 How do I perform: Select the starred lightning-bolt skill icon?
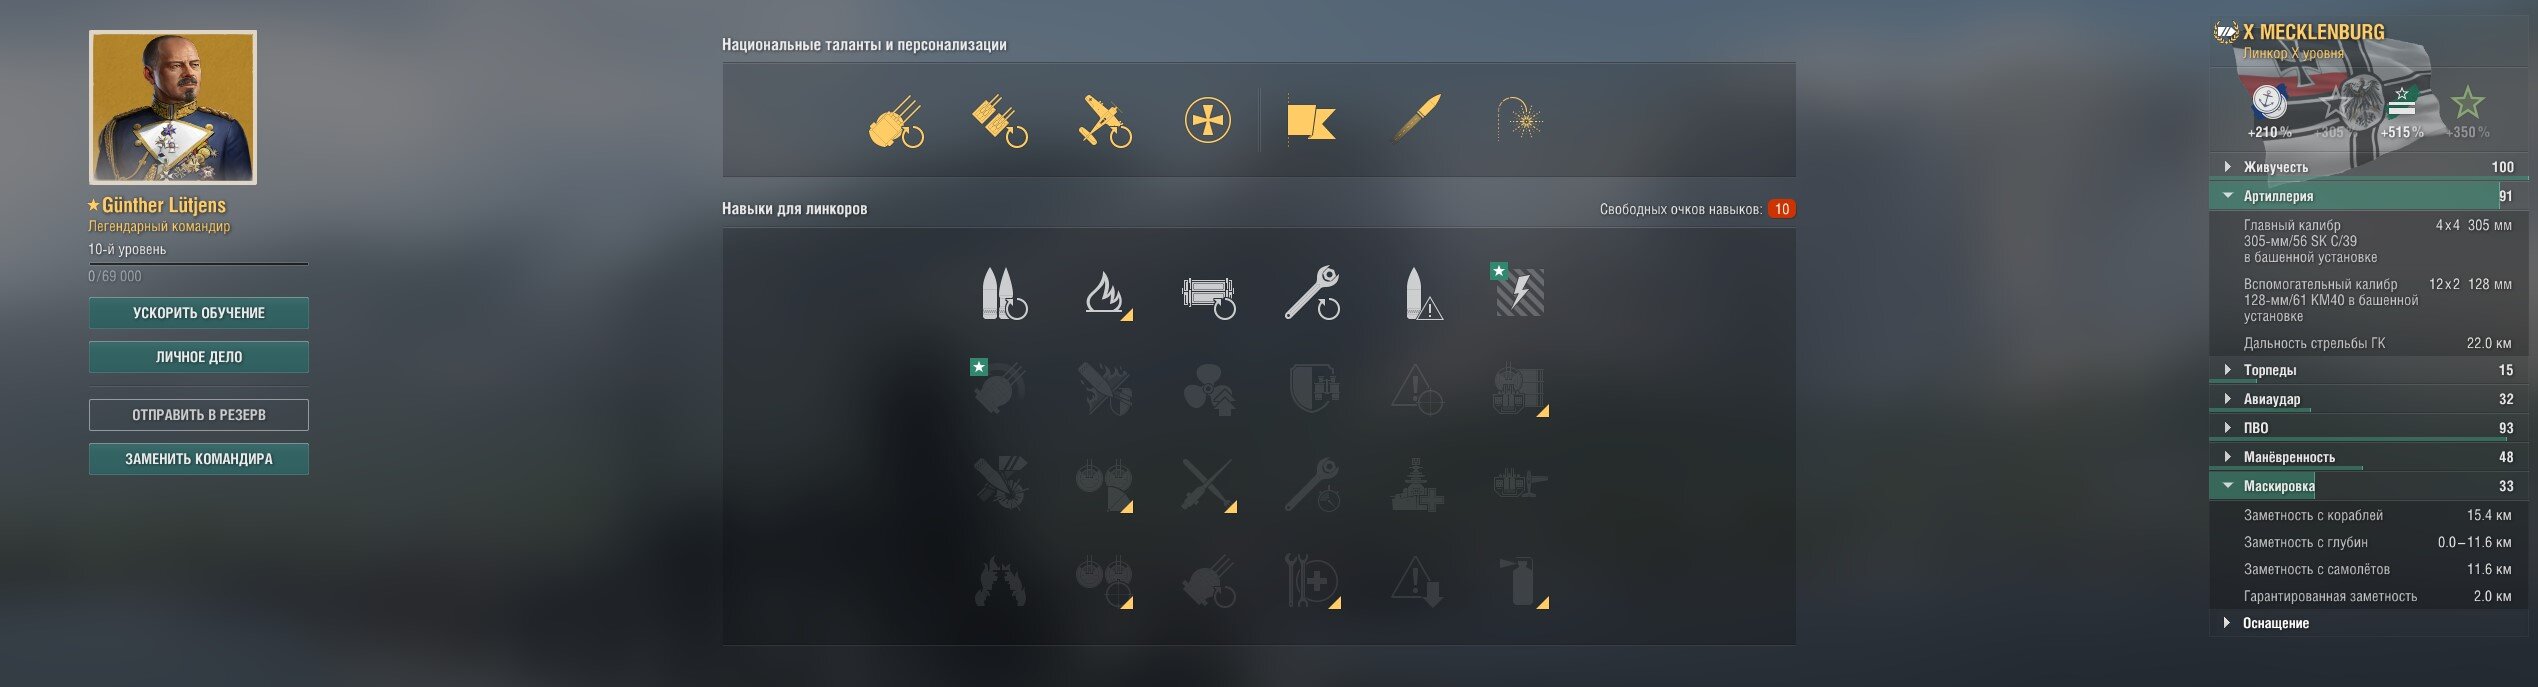(x=1518, y=292)
